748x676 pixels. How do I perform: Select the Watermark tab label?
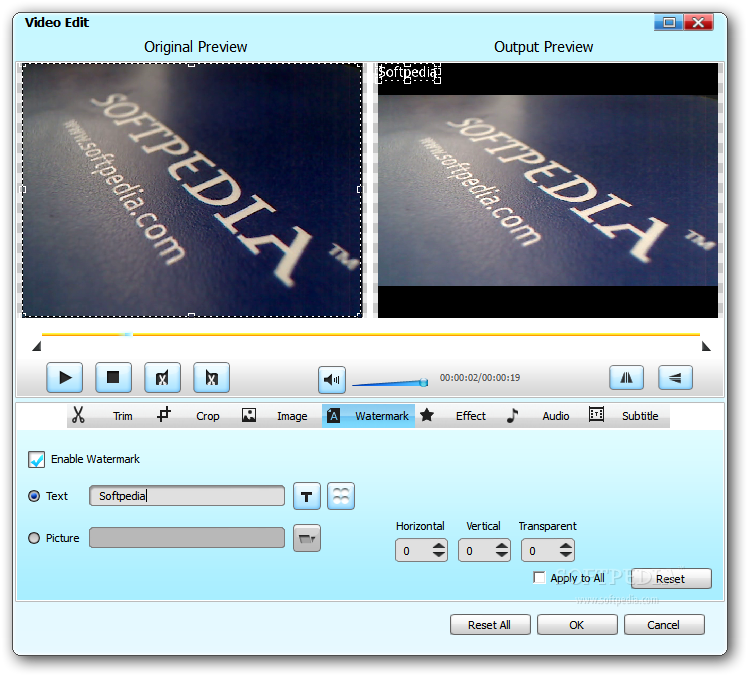382,416
